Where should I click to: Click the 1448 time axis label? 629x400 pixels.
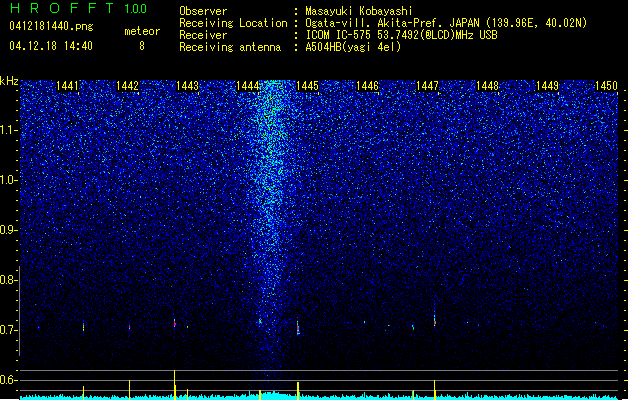[x=487, y=86]
